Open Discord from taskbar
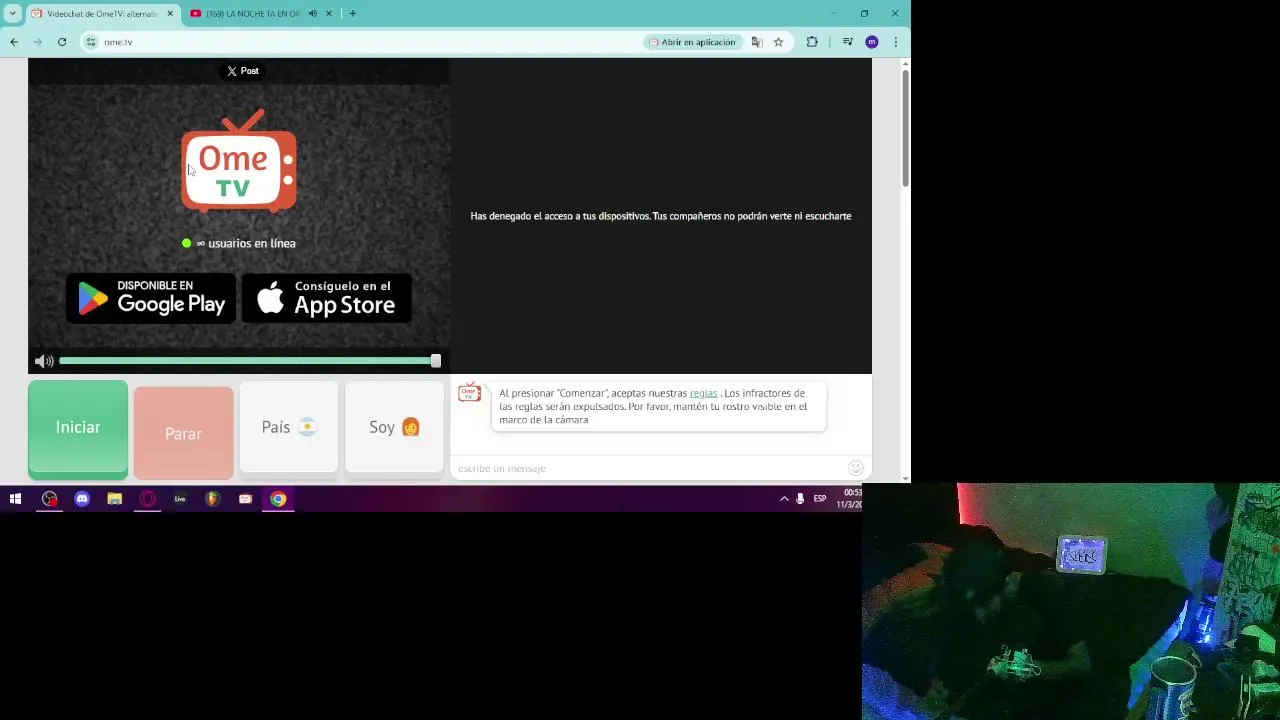Viewport: 1280px width, 720px height. [82, 499]
